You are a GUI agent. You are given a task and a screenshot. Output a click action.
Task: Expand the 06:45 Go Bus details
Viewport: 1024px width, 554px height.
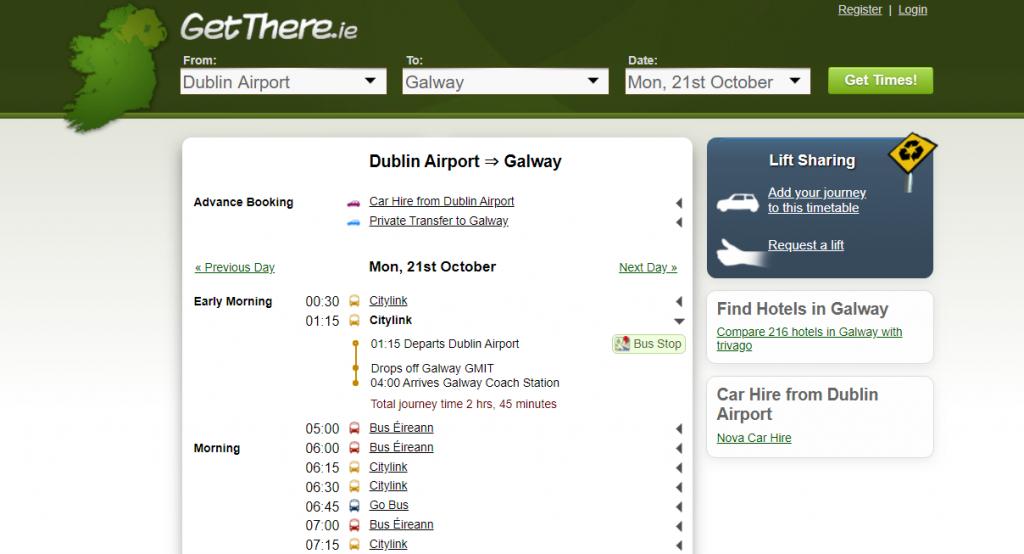pyautogui.click(x=679, y=507)
